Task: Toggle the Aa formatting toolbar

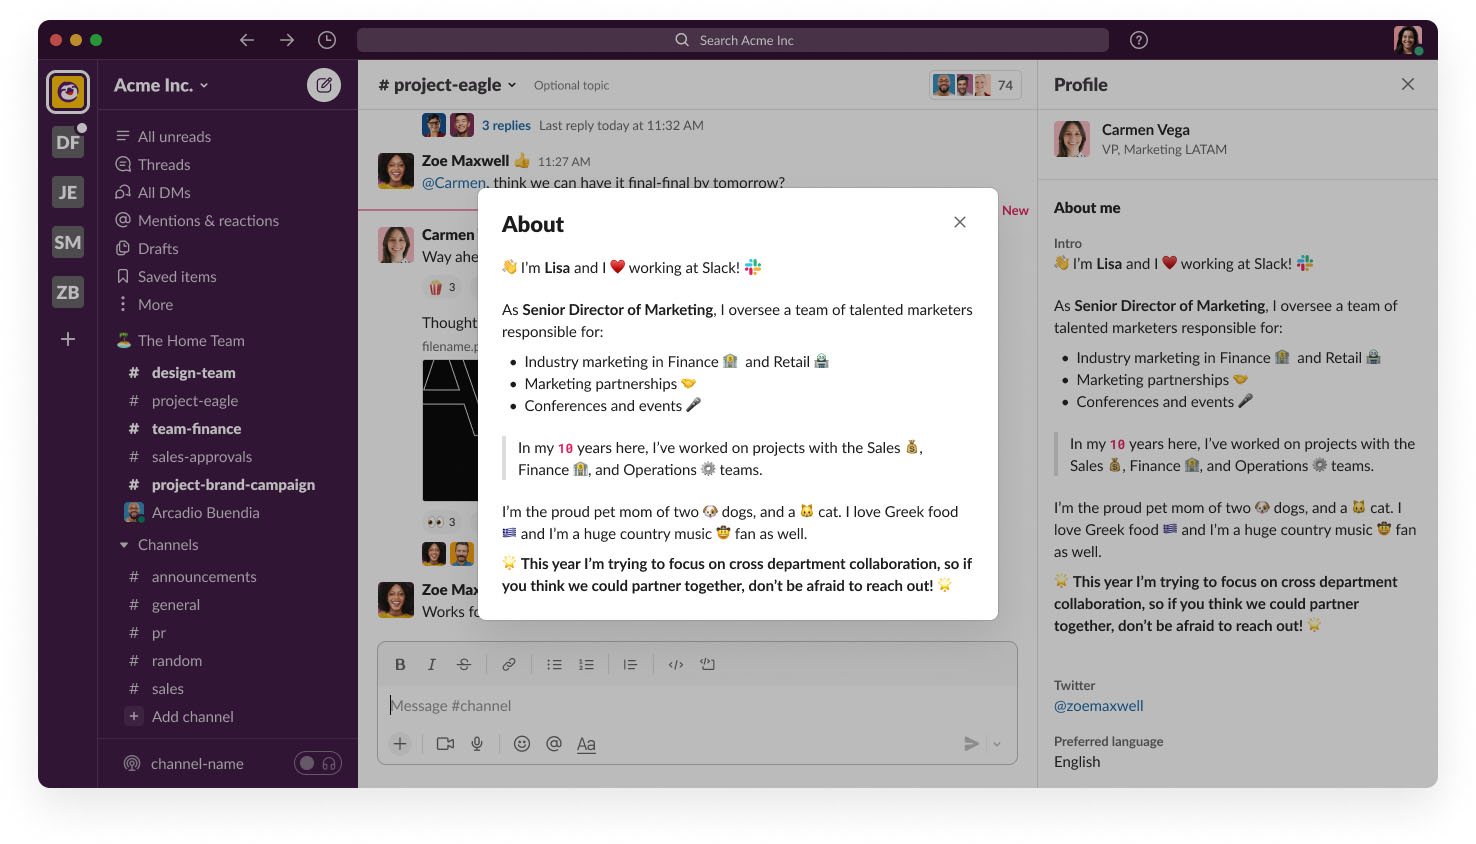Action: click(x=586, y=744)
